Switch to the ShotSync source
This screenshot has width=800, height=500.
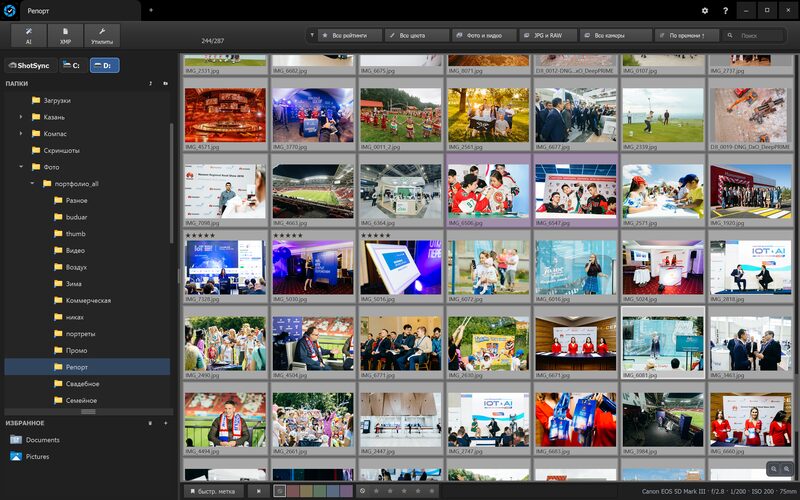click(x=31, y=65)
